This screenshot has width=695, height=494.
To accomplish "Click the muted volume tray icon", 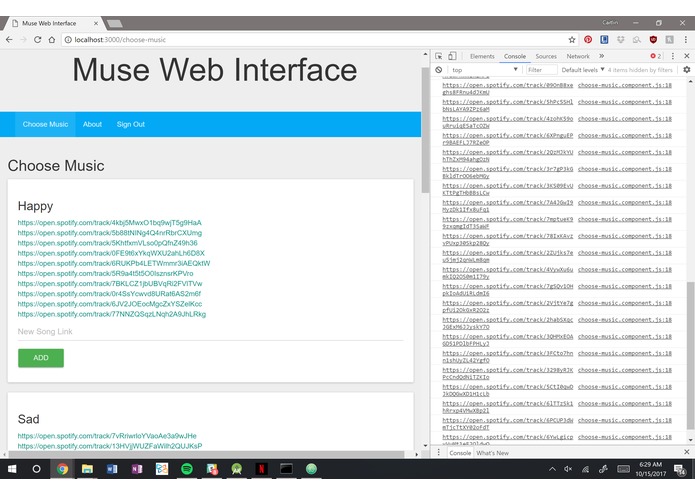I will [x=568, y=469].
